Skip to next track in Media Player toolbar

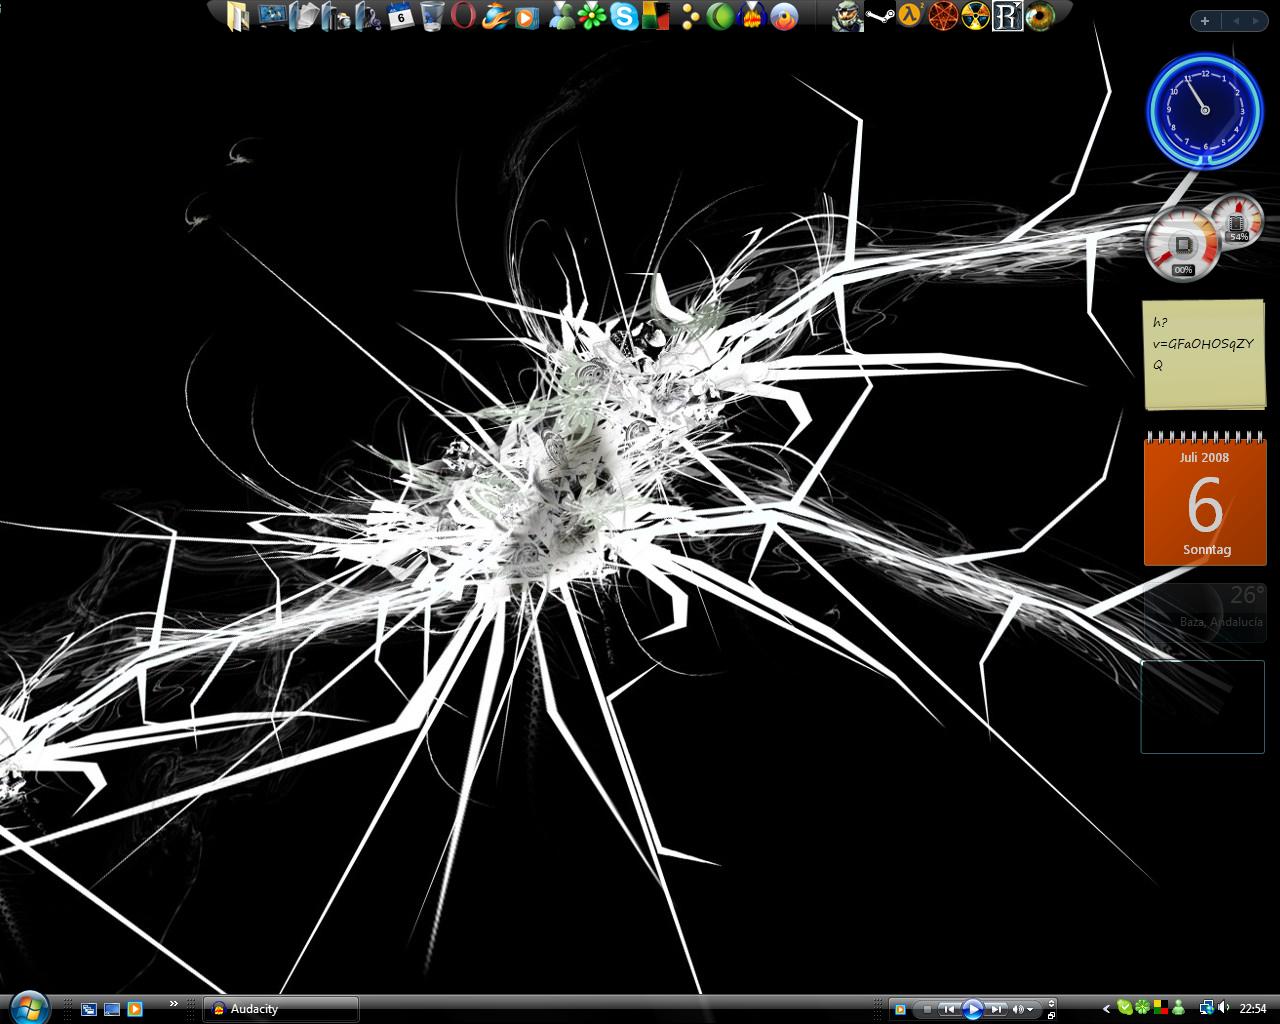(x=996, y=1009)
